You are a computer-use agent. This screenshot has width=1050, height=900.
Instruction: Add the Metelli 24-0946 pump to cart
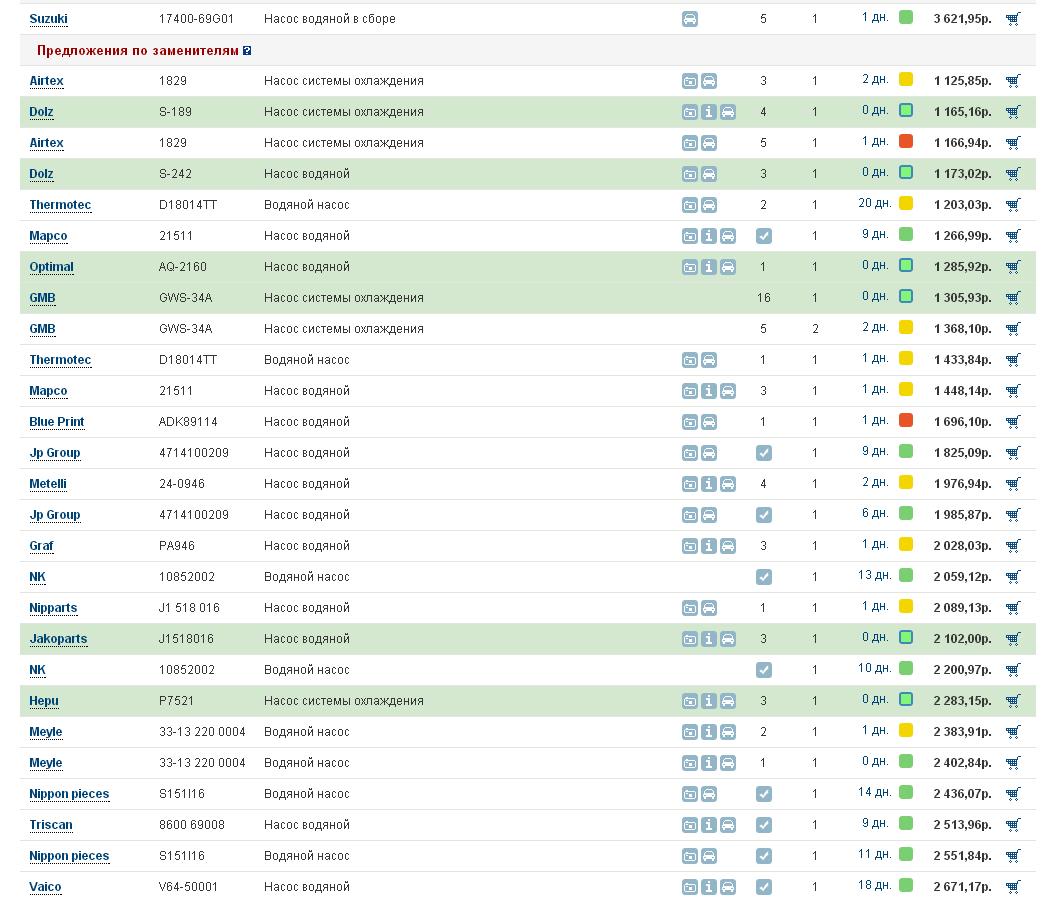pos(1013,484)
